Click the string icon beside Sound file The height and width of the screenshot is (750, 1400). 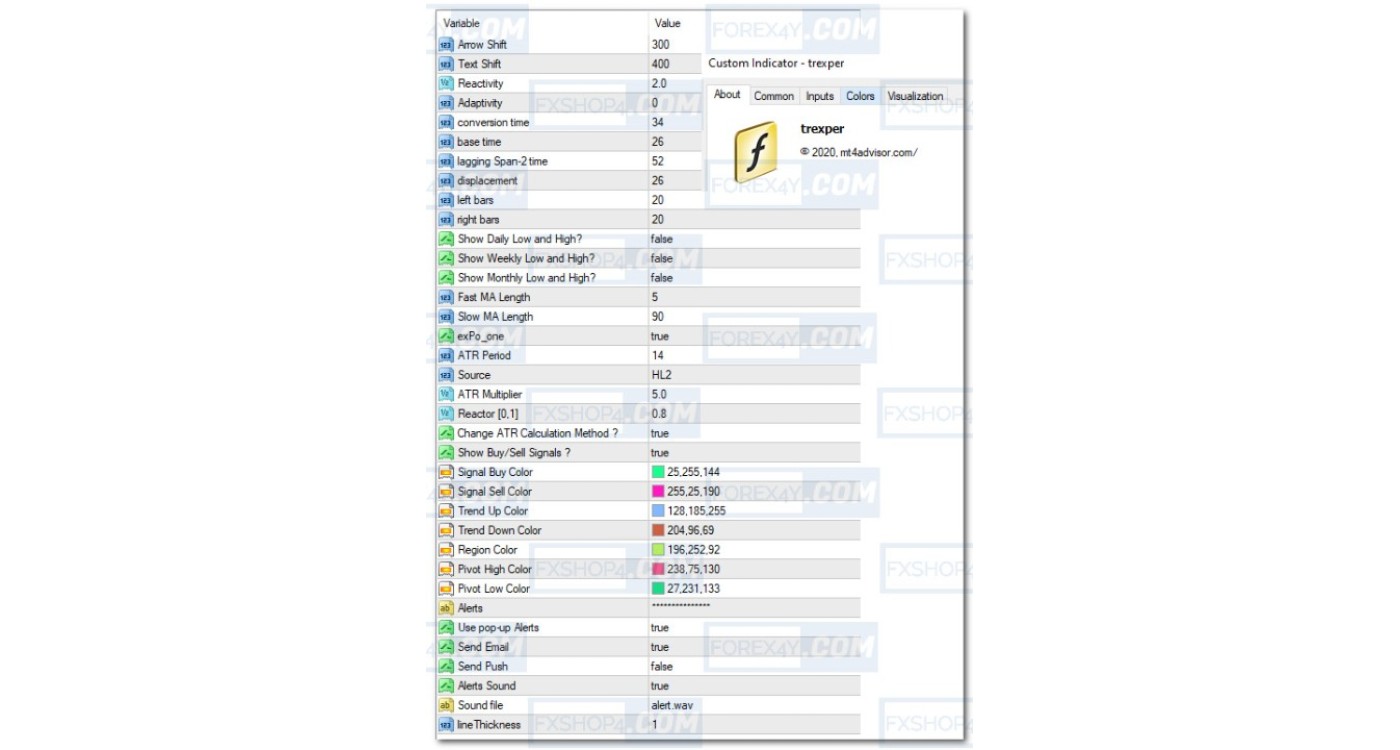pos(446,705)
